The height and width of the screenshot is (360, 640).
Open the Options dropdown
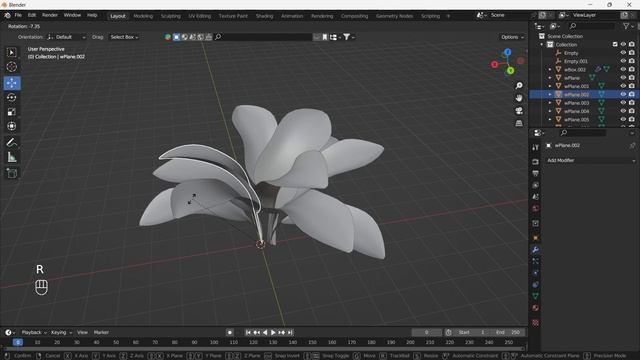(x=512, y=37)
